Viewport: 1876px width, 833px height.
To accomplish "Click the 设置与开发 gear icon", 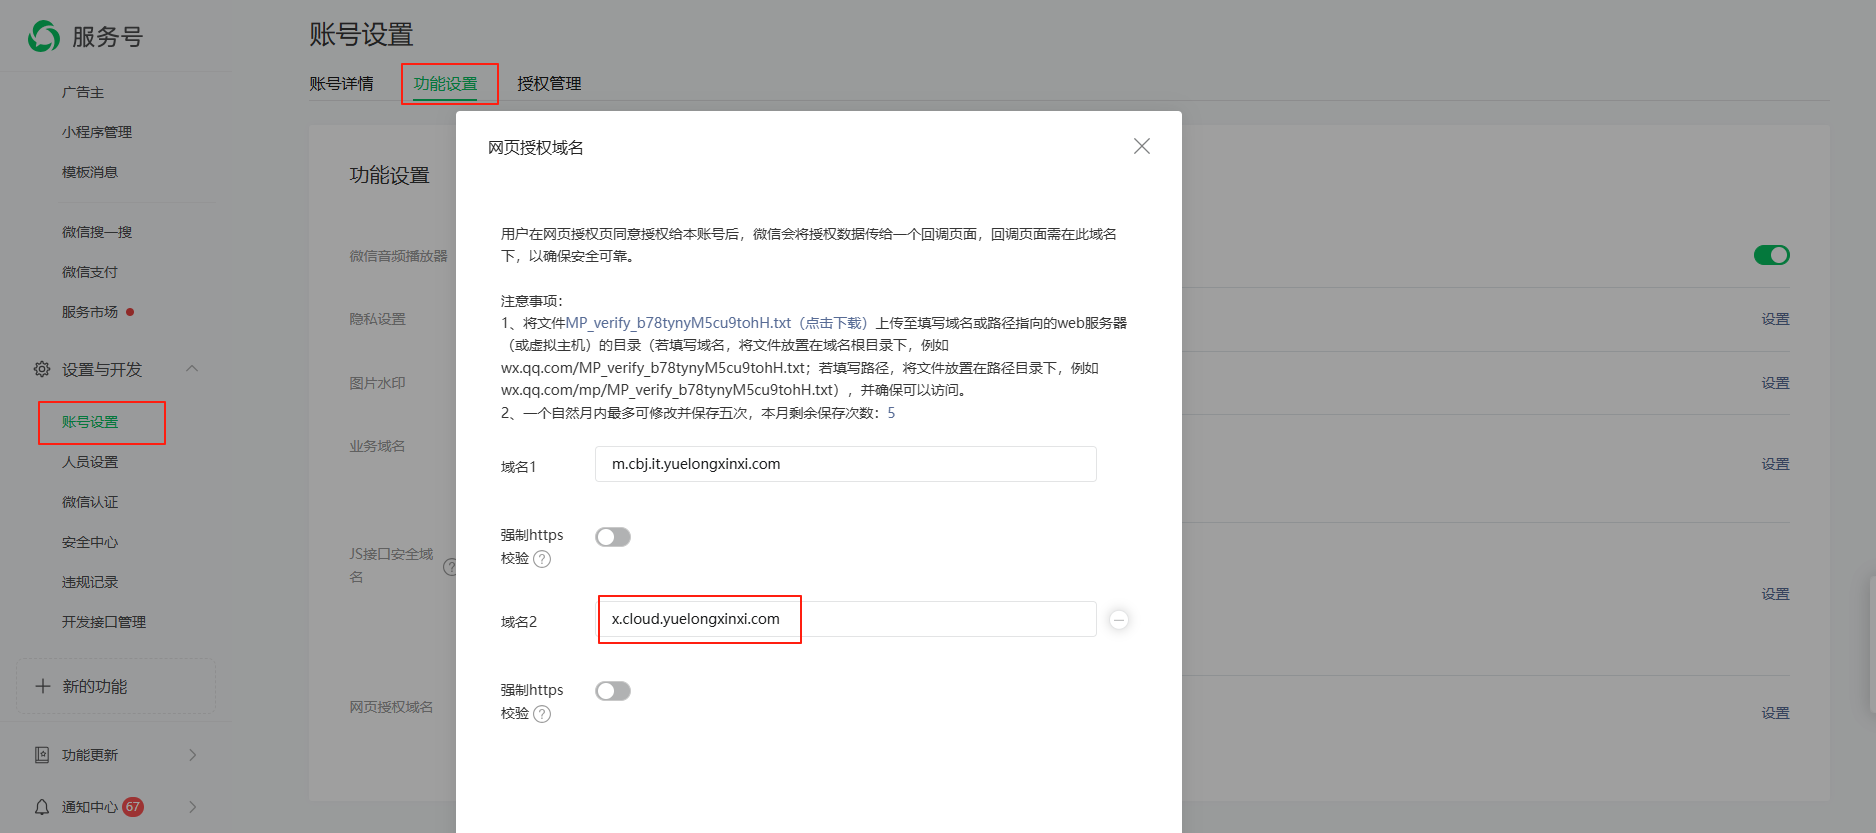I will [x=42, y=369].
